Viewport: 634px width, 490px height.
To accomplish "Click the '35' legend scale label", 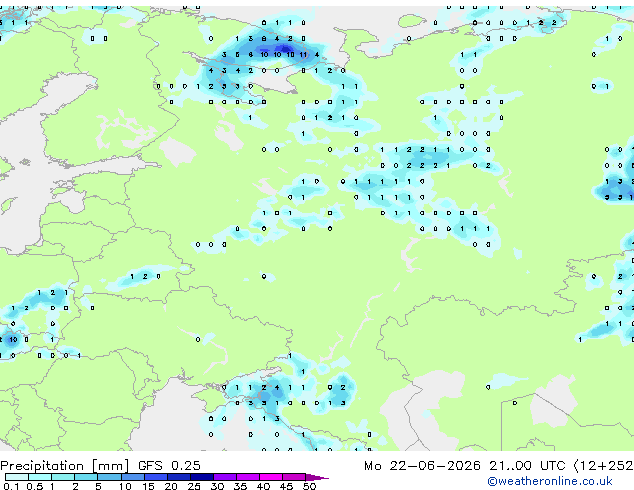I will pos(240,486).
